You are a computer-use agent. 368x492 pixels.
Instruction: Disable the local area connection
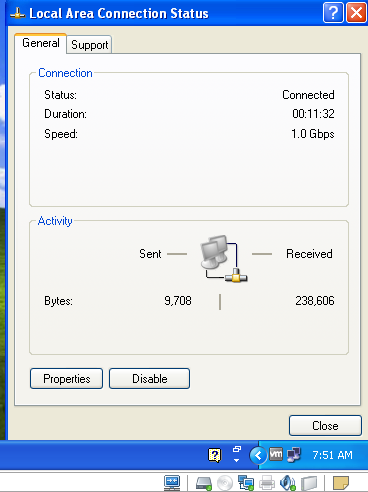point(149,379)
